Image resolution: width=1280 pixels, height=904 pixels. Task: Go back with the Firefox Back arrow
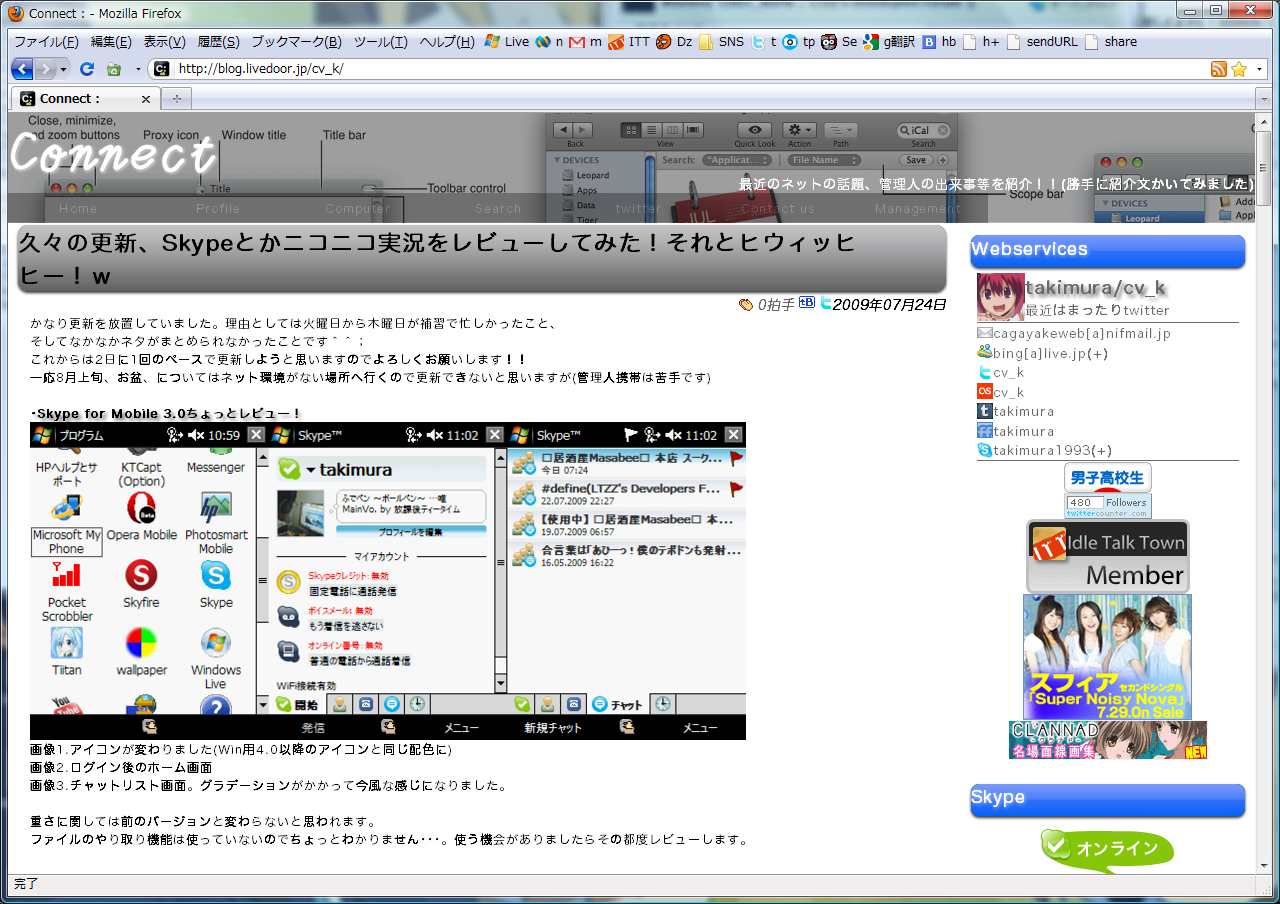(x=22, y=69)
